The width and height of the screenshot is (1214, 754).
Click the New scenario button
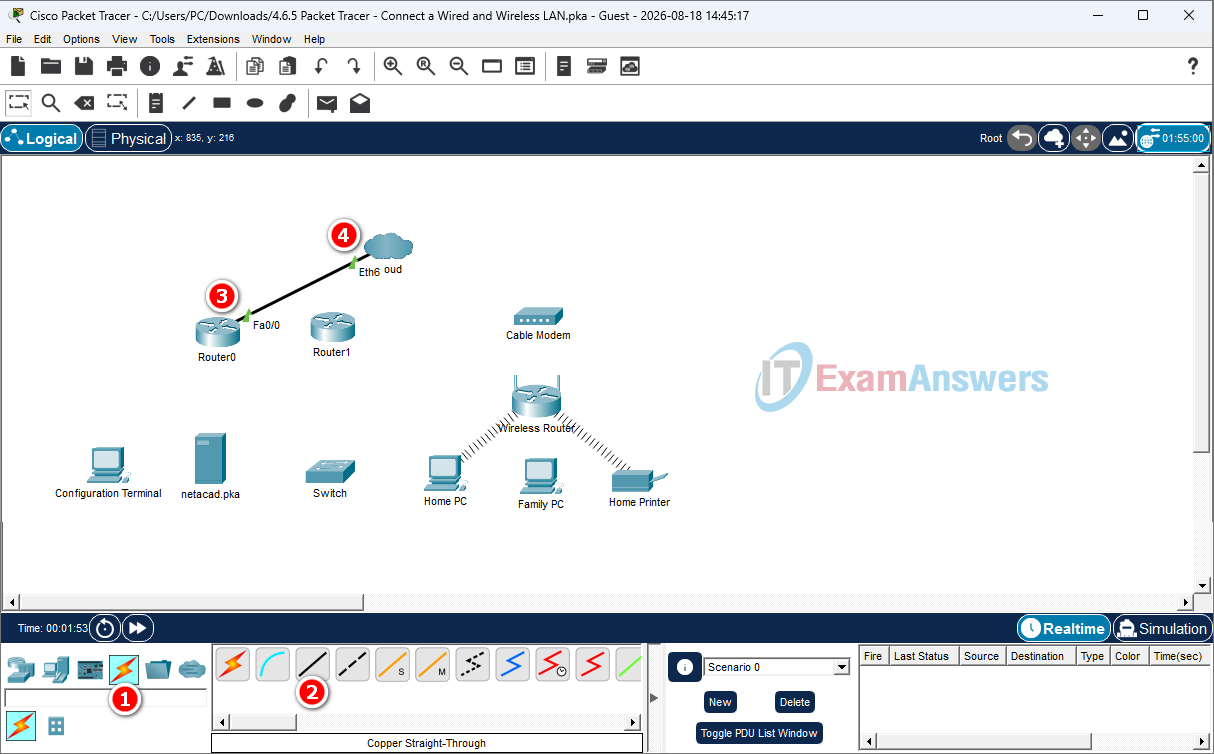click(720, 702)
